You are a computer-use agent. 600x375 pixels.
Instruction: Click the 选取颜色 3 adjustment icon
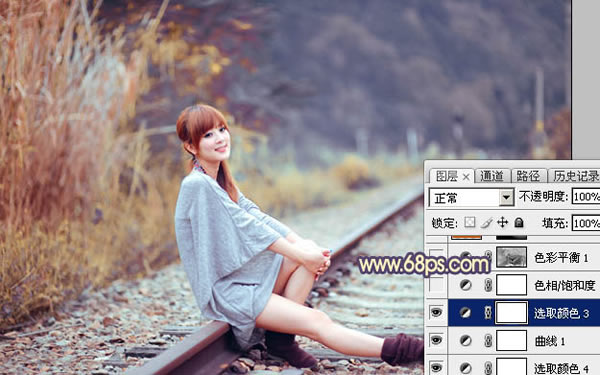pos(465,313)
